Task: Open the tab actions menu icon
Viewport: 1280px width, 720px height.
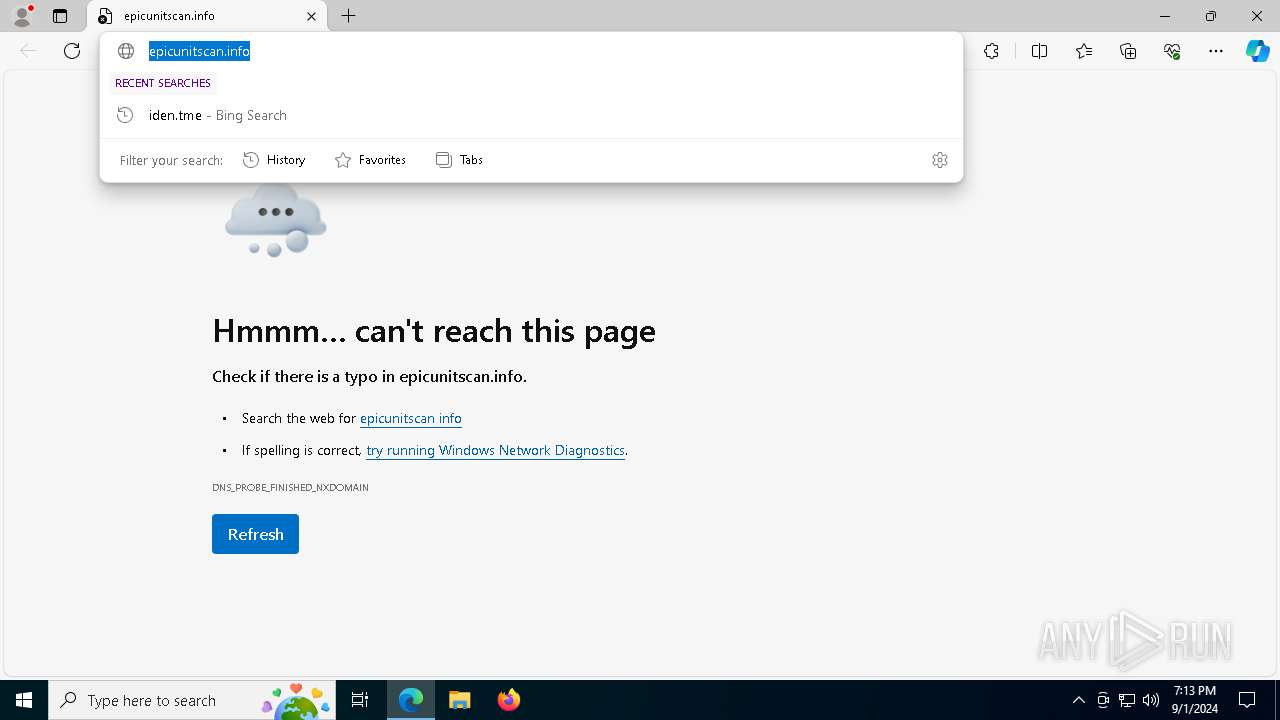Action: click(x=60, y=16)
